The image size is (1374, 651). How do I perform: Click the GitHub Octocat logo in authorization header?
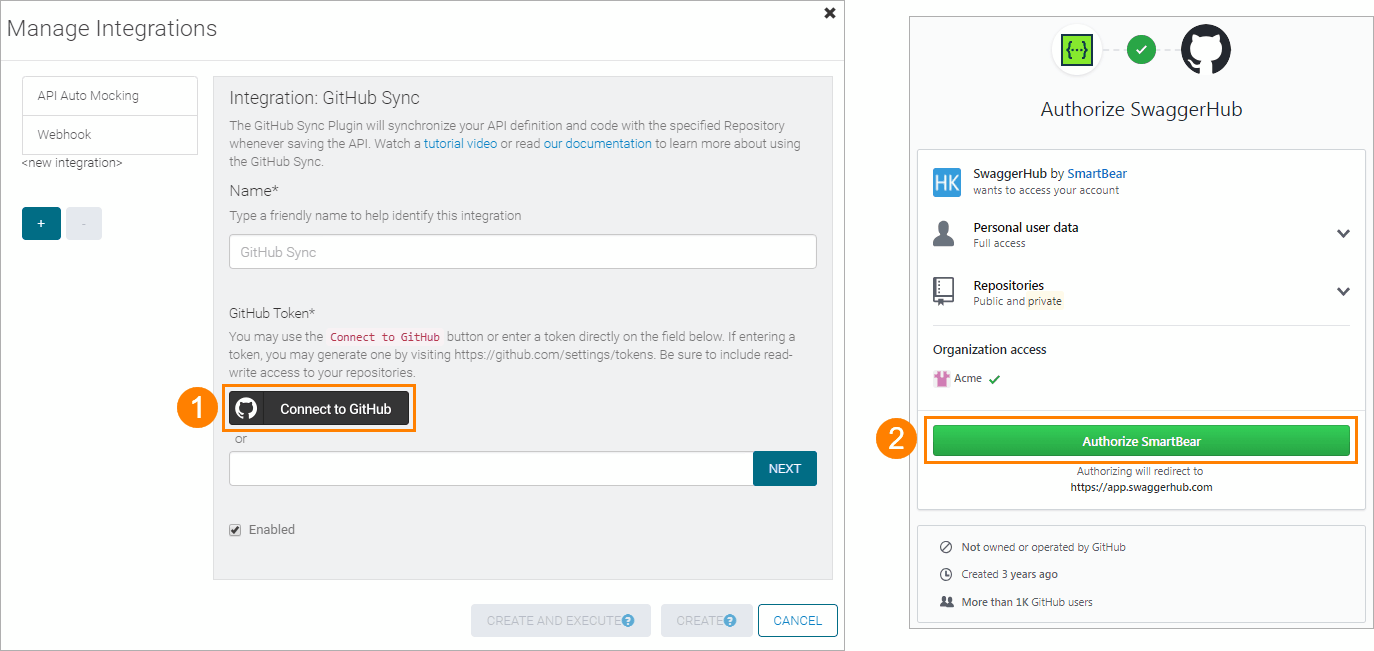(1205, 49)
